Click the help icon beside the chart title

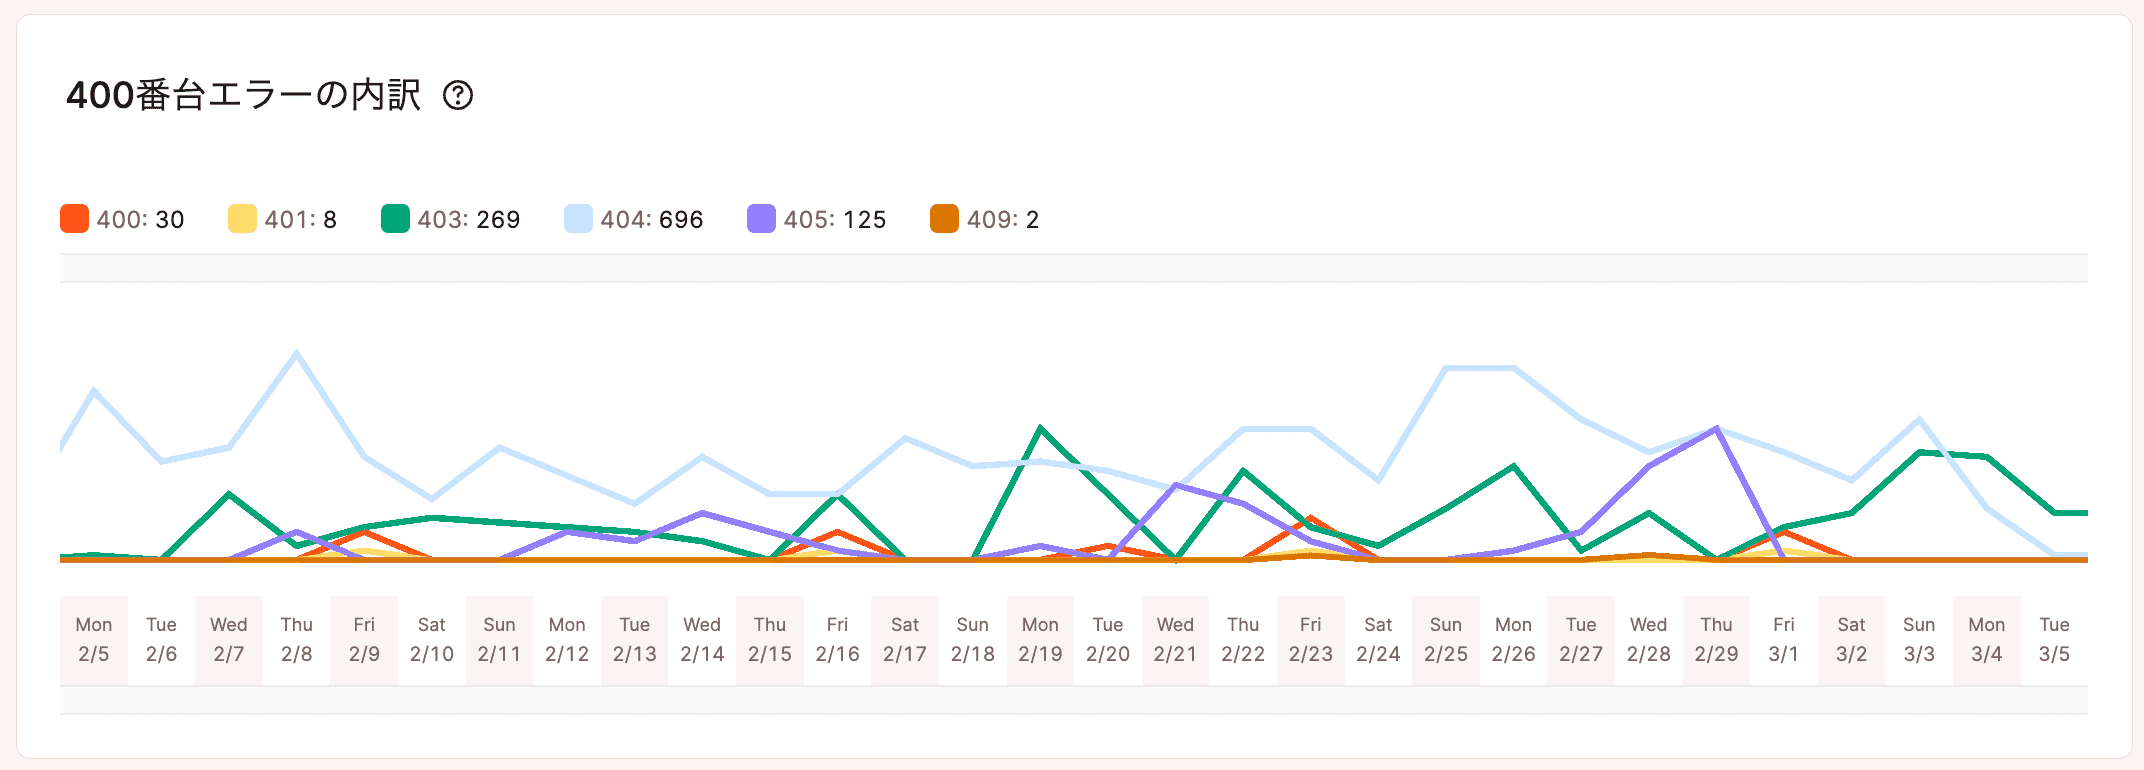point(458,96)
